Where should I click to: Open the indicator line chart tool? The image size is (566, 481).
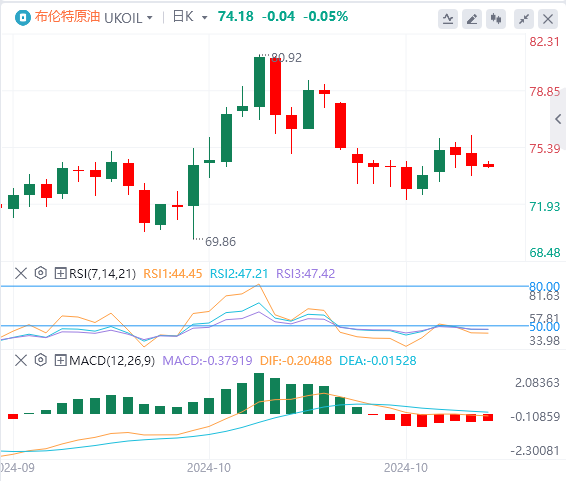coord(448,19)
